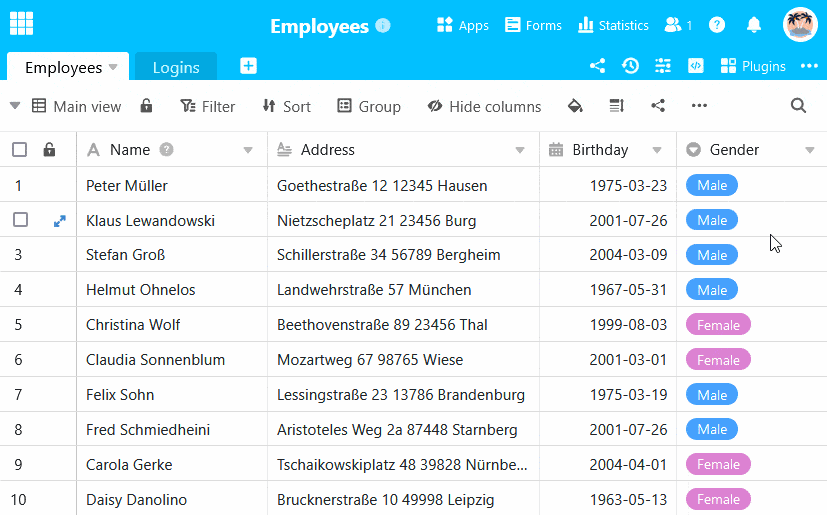
Task: Add a new table with plus icon
Action: coord(249,66)
